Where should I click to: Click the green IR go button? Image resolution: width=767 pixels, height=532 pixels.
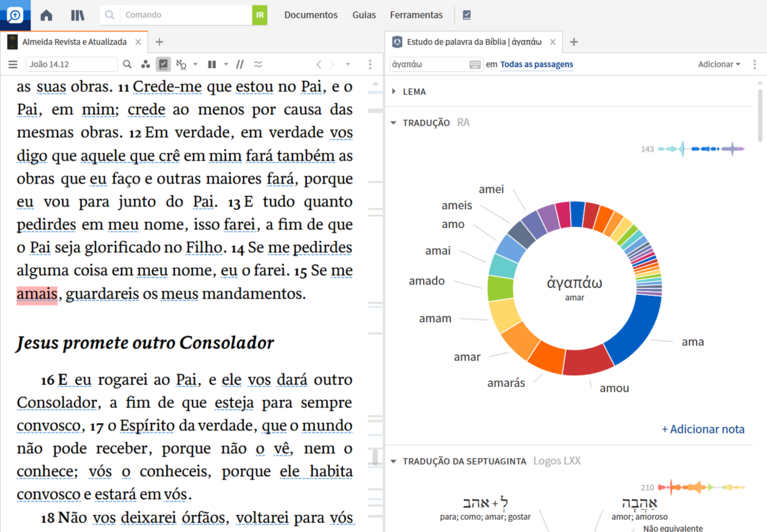click(260, 15)
